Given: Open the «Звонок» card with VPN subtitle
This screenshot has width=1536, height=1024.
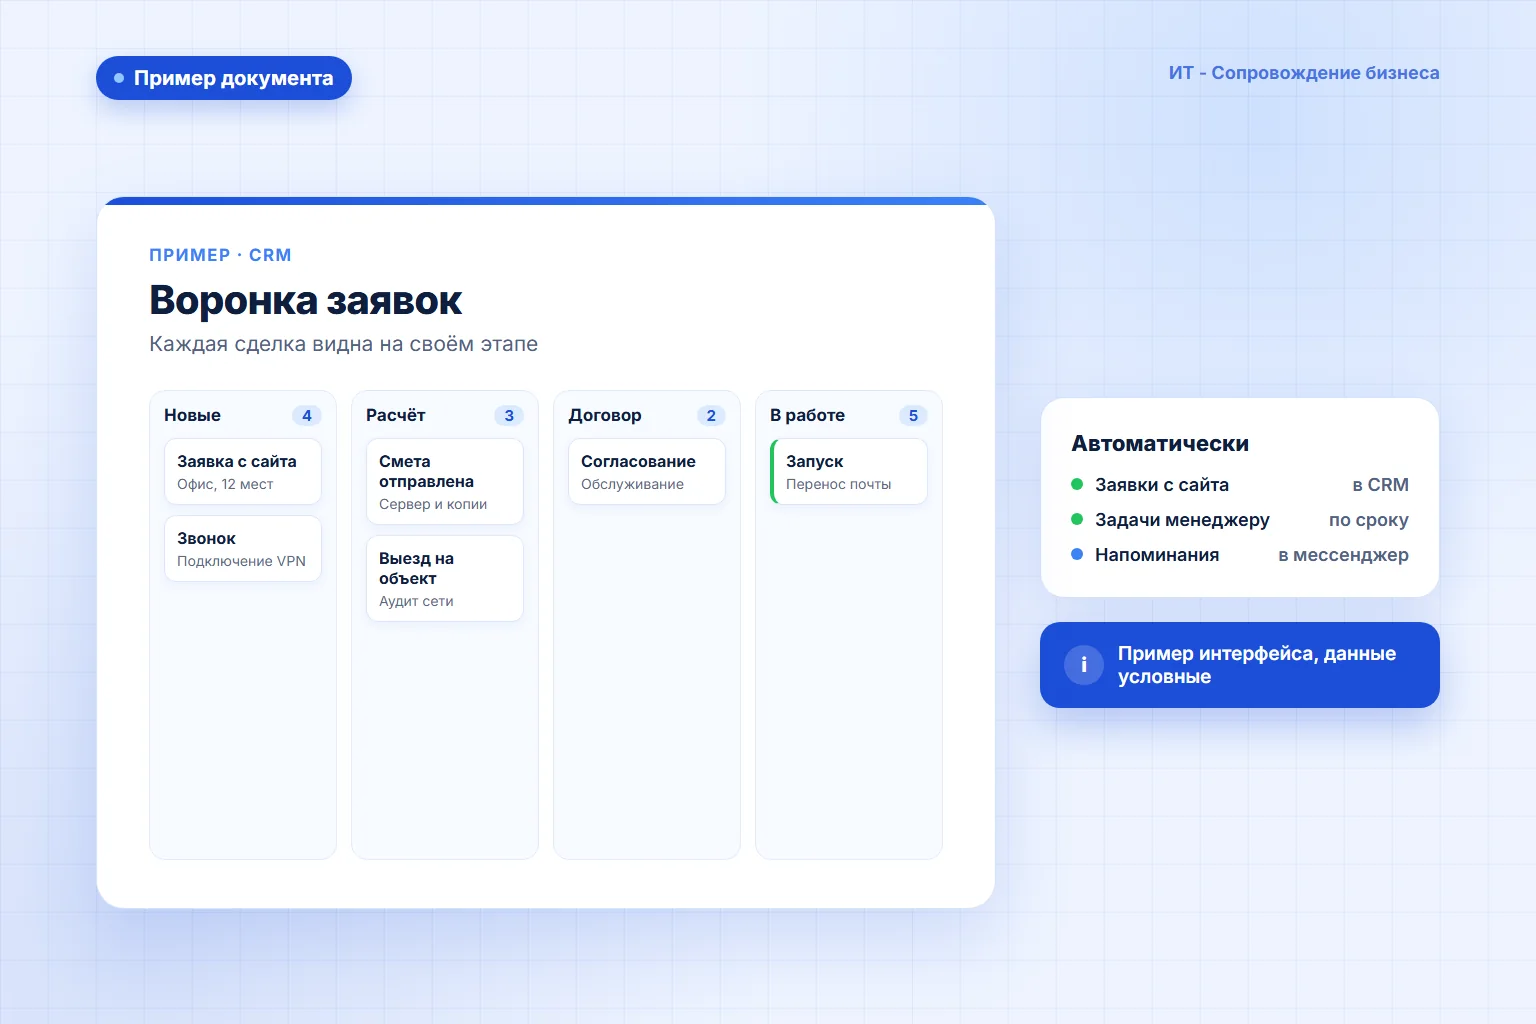Looking at the screenshot, I should [243, 549].
